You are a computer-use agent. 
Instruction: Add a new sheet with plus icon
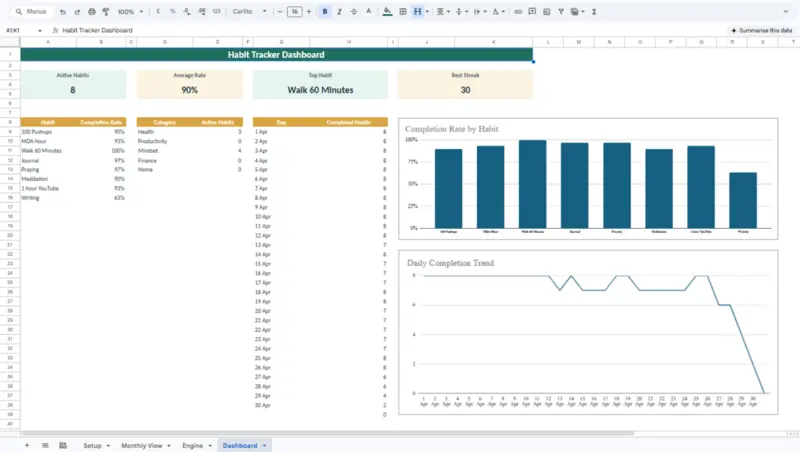coord(27,445)
